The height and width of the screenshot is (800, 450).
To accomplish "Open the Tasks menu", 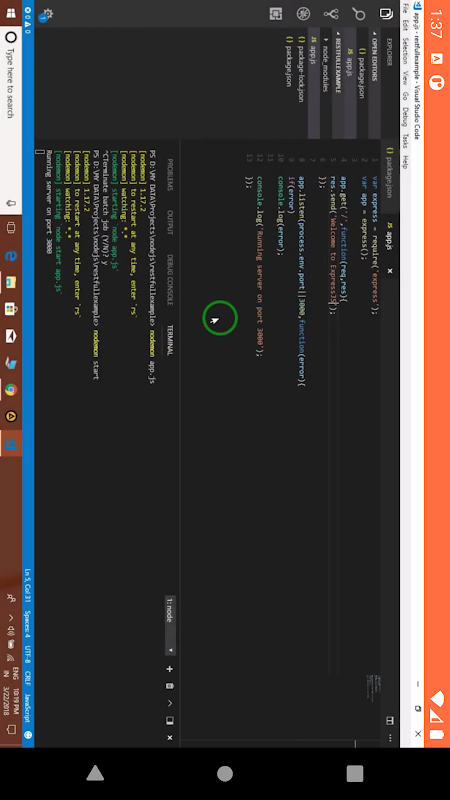I will [x=405, y=142].
